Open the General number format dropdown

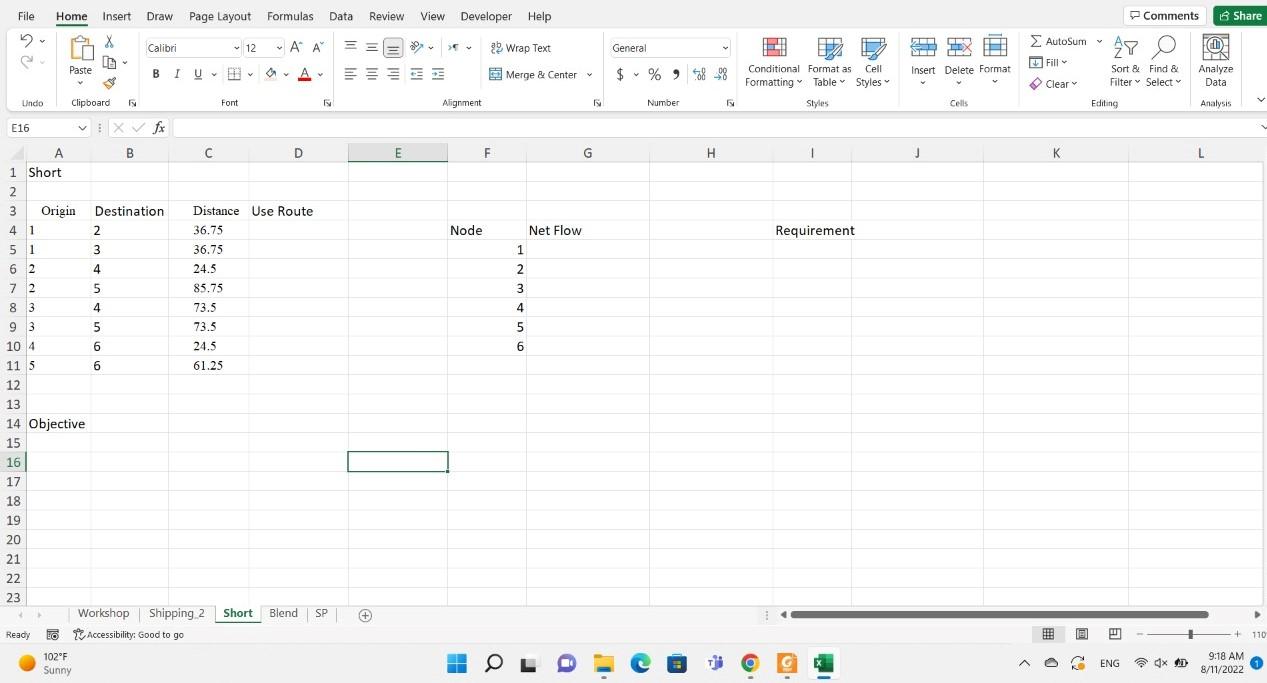pyautogui.click(x=725, y=48)
